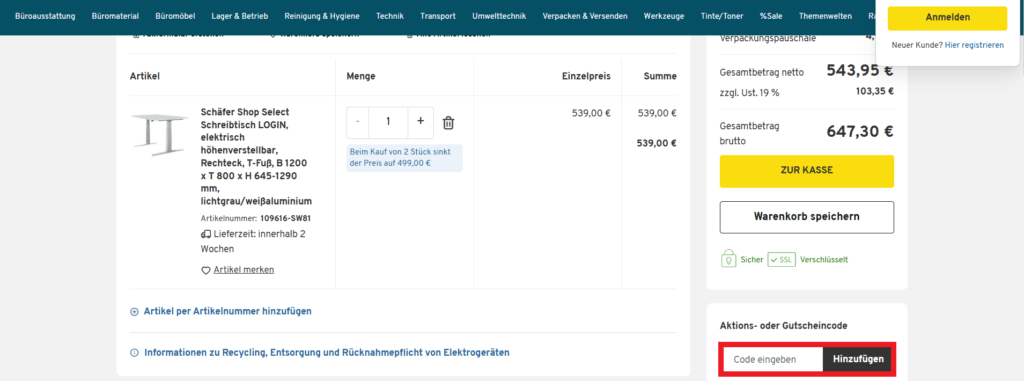Click the Ust. amount 103,35 €
The image size is (1024, 381).
[874, 91]
